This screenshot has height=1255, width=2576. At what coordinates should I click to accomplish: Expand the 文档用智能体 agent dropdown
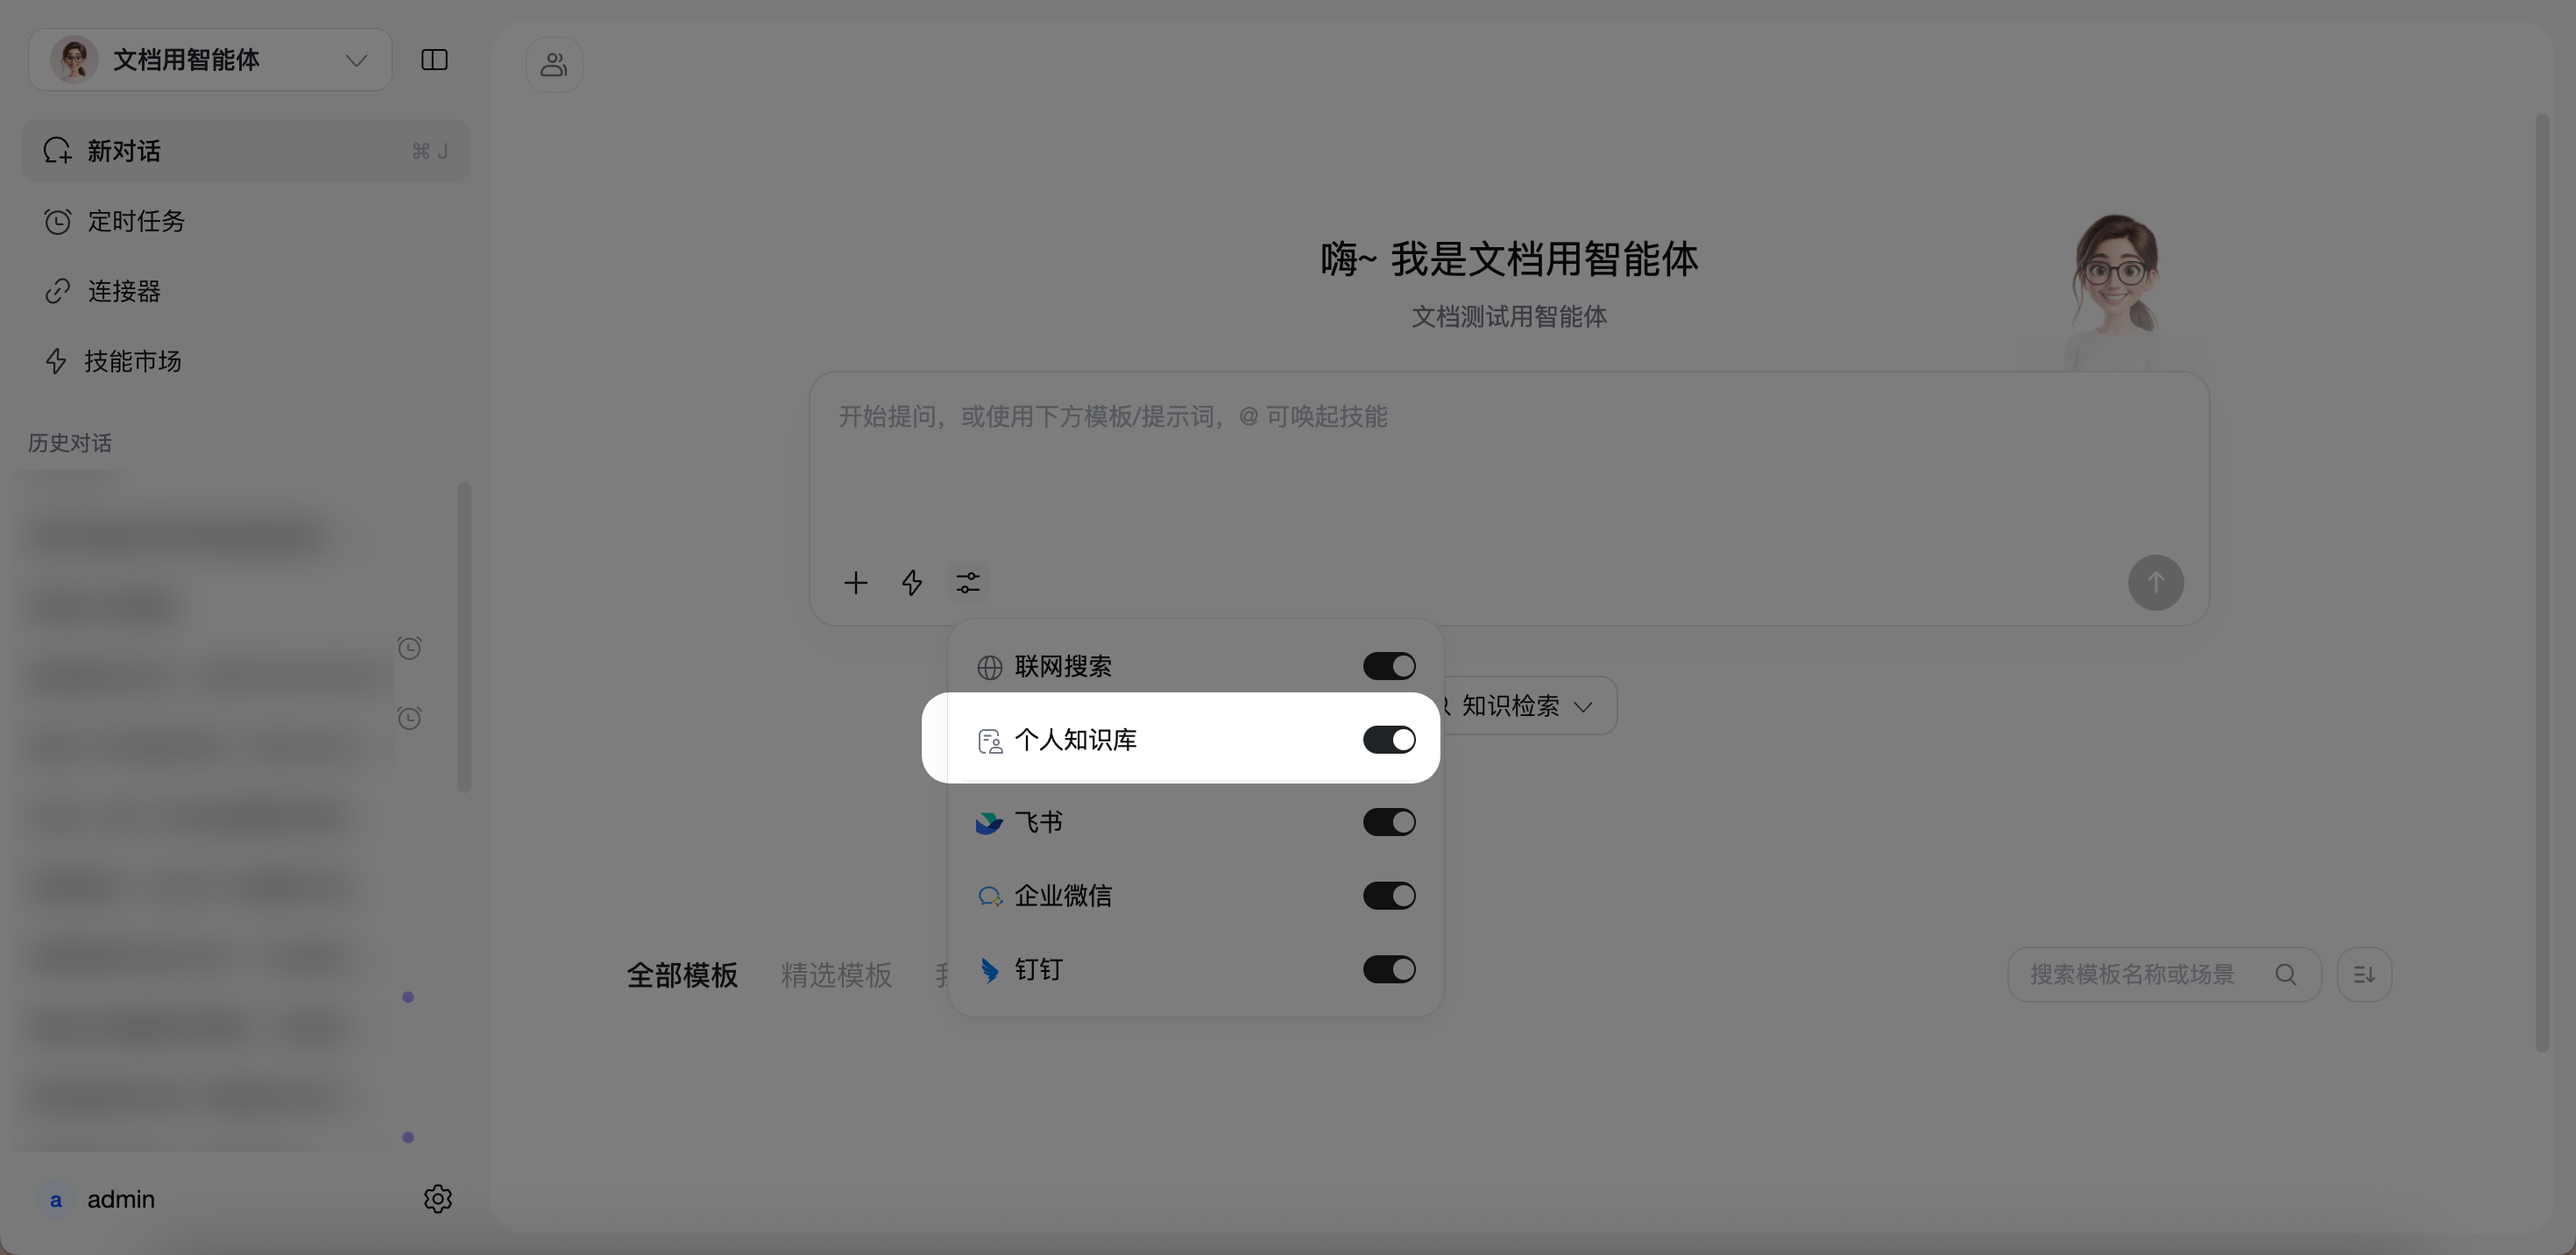210,60
